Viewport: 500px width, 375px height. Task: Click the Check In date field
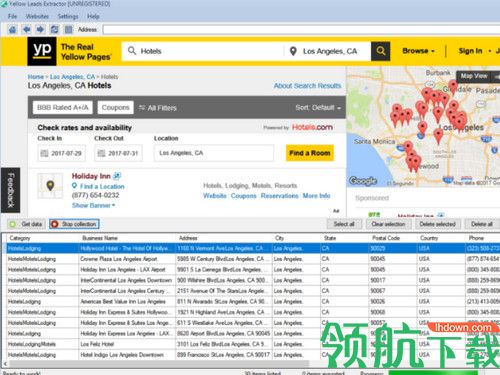pyautogui.click(x=61, y=153)
